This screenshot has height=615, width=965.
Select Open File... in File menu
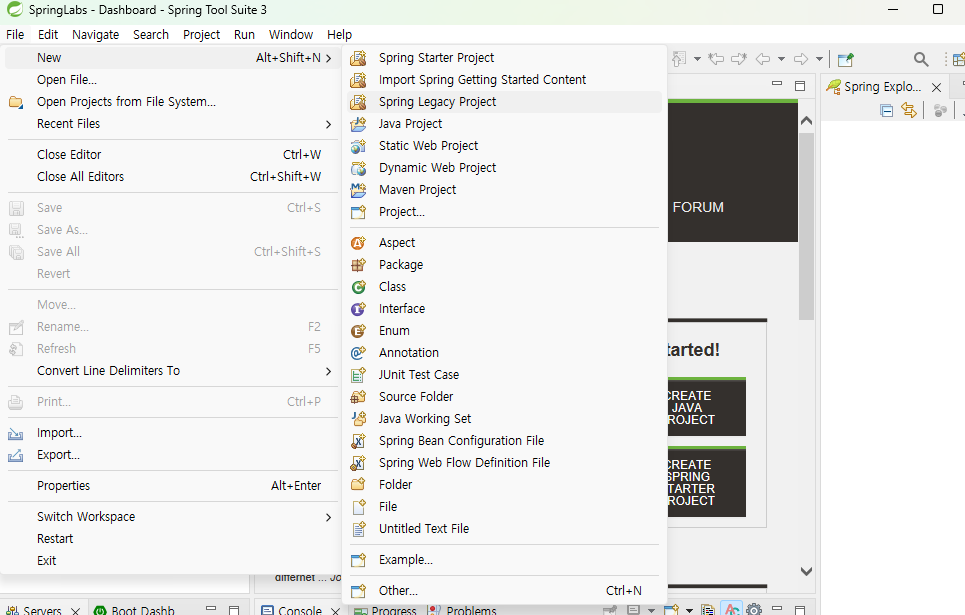(172, 80)
